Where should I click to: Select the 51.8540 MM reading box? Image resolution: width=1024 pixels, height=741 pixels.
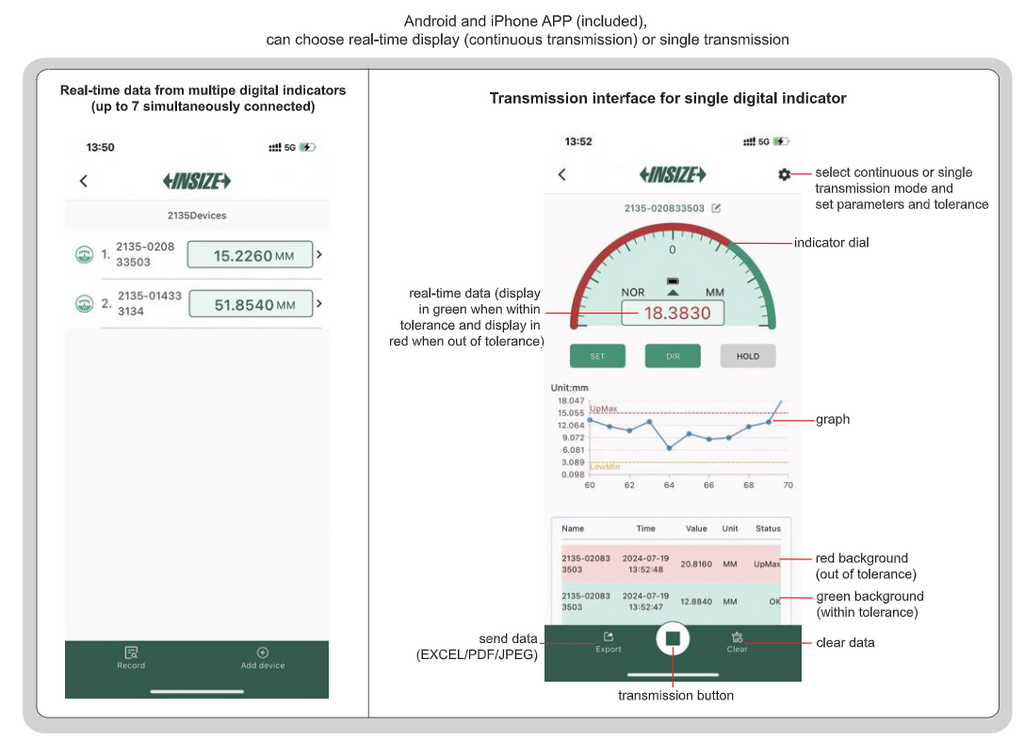click(251, 304)
